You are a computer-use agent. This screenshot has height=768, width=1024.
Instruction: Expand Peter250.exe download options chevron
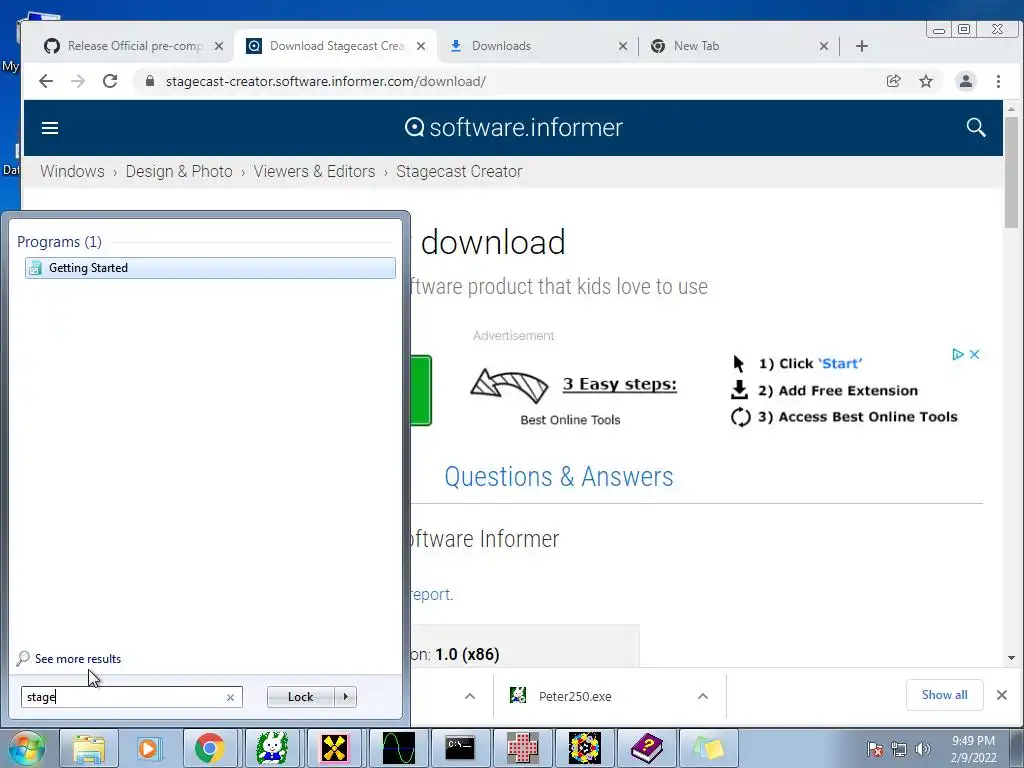[x=703, y=696]
